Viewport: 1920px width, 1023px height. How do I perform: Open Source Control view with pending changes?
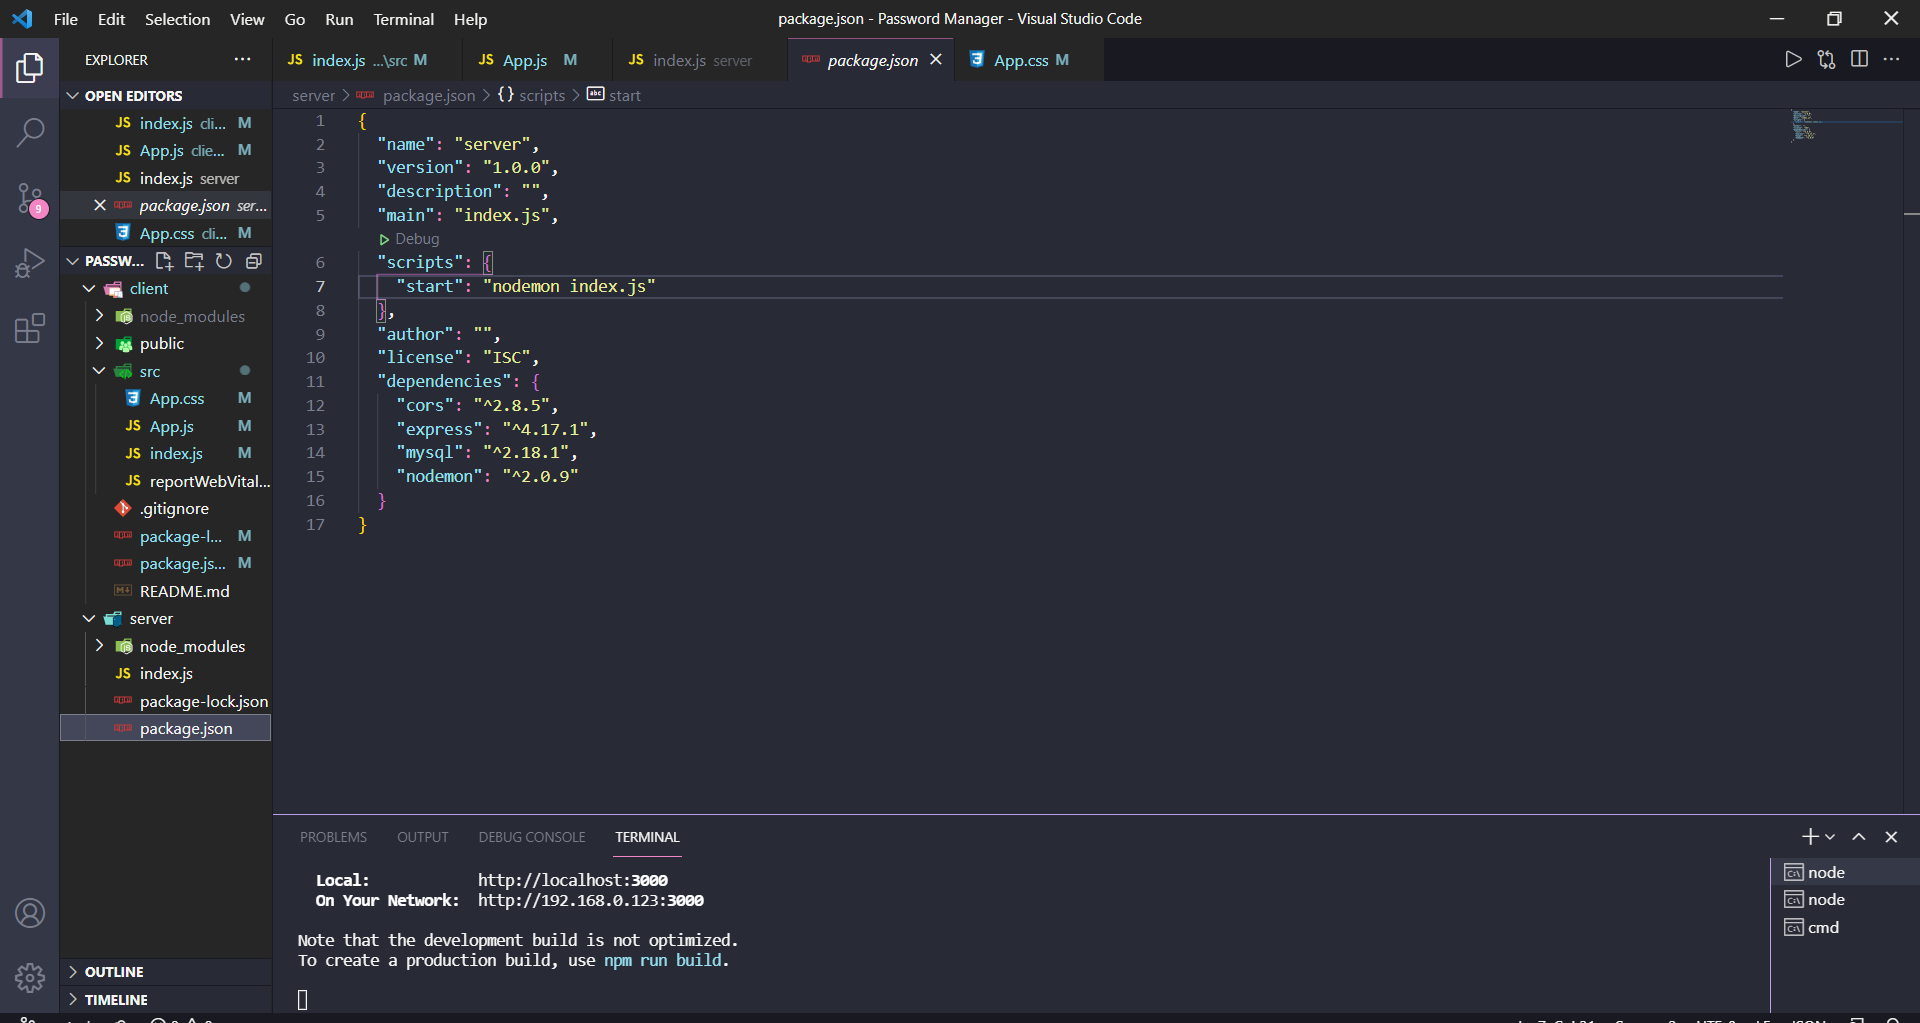30,198
